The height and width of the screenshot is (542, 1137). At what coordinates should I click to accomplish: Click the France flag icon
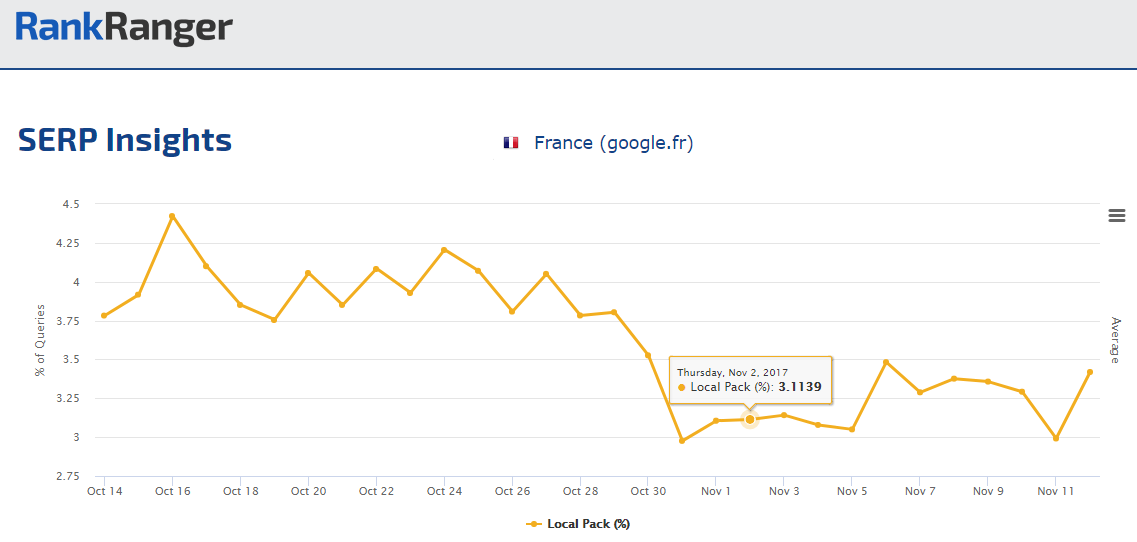click(511, 143)
